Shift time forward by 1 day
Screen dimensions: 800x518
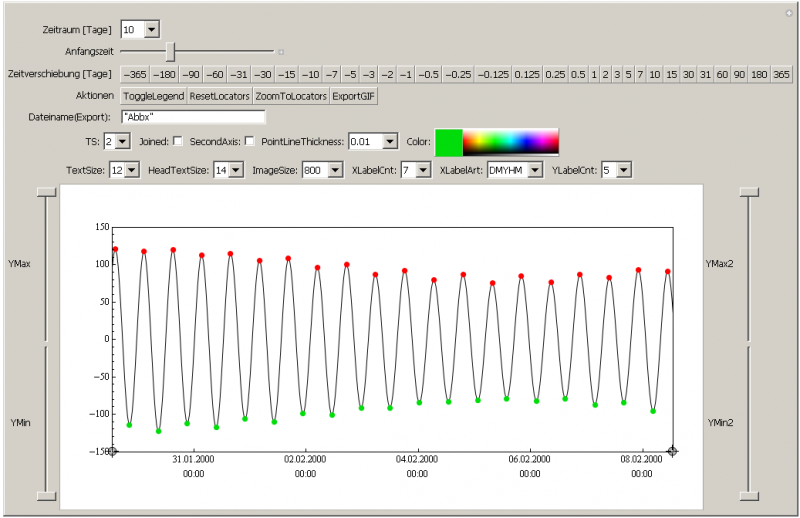(594, 75)
